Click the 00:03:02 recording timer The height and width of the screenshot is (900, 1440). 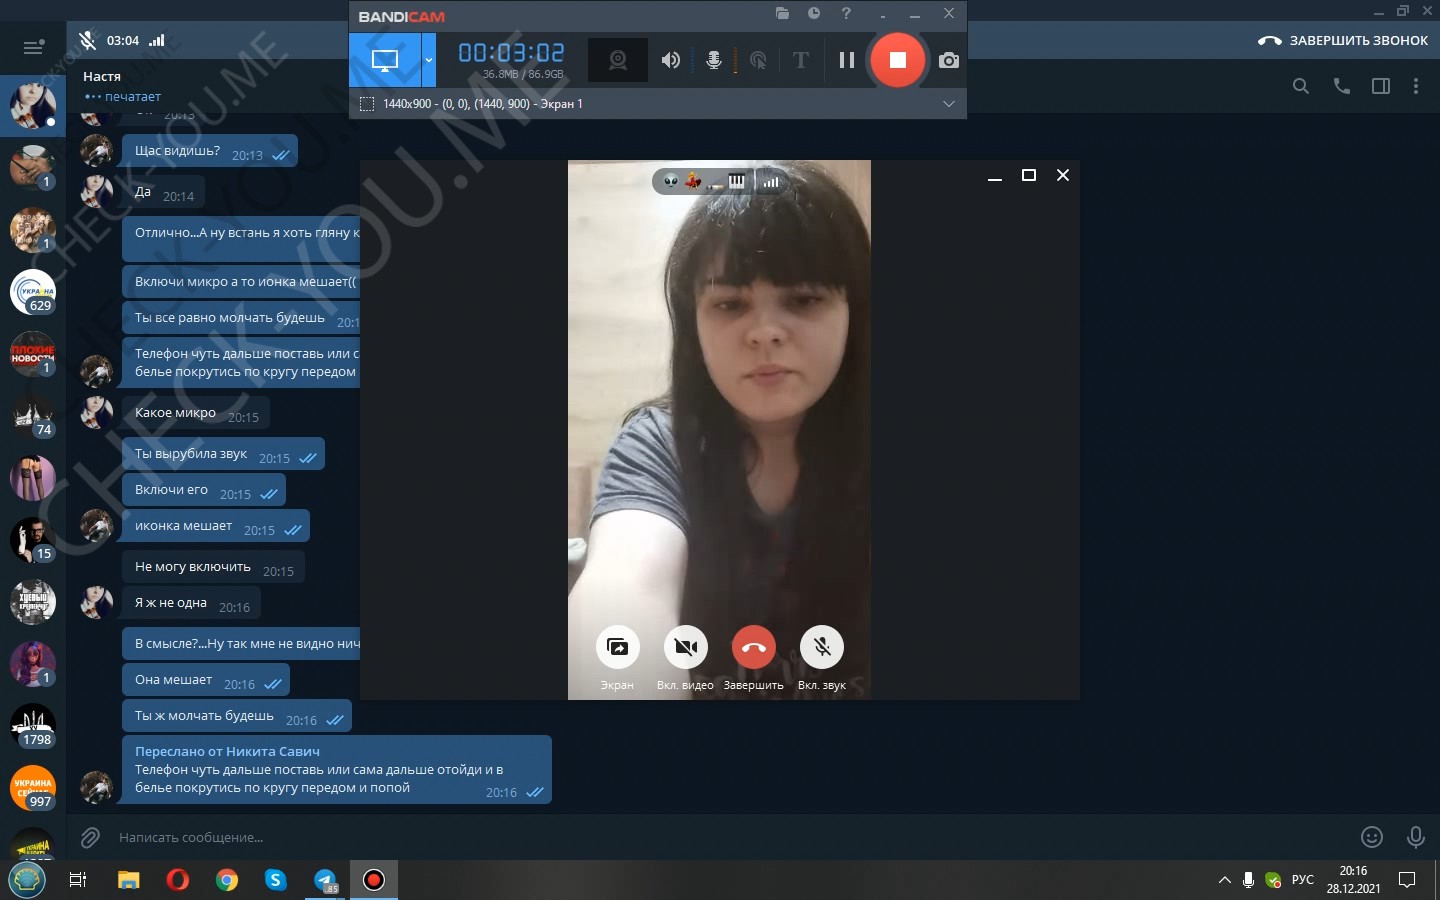point(511,52)
